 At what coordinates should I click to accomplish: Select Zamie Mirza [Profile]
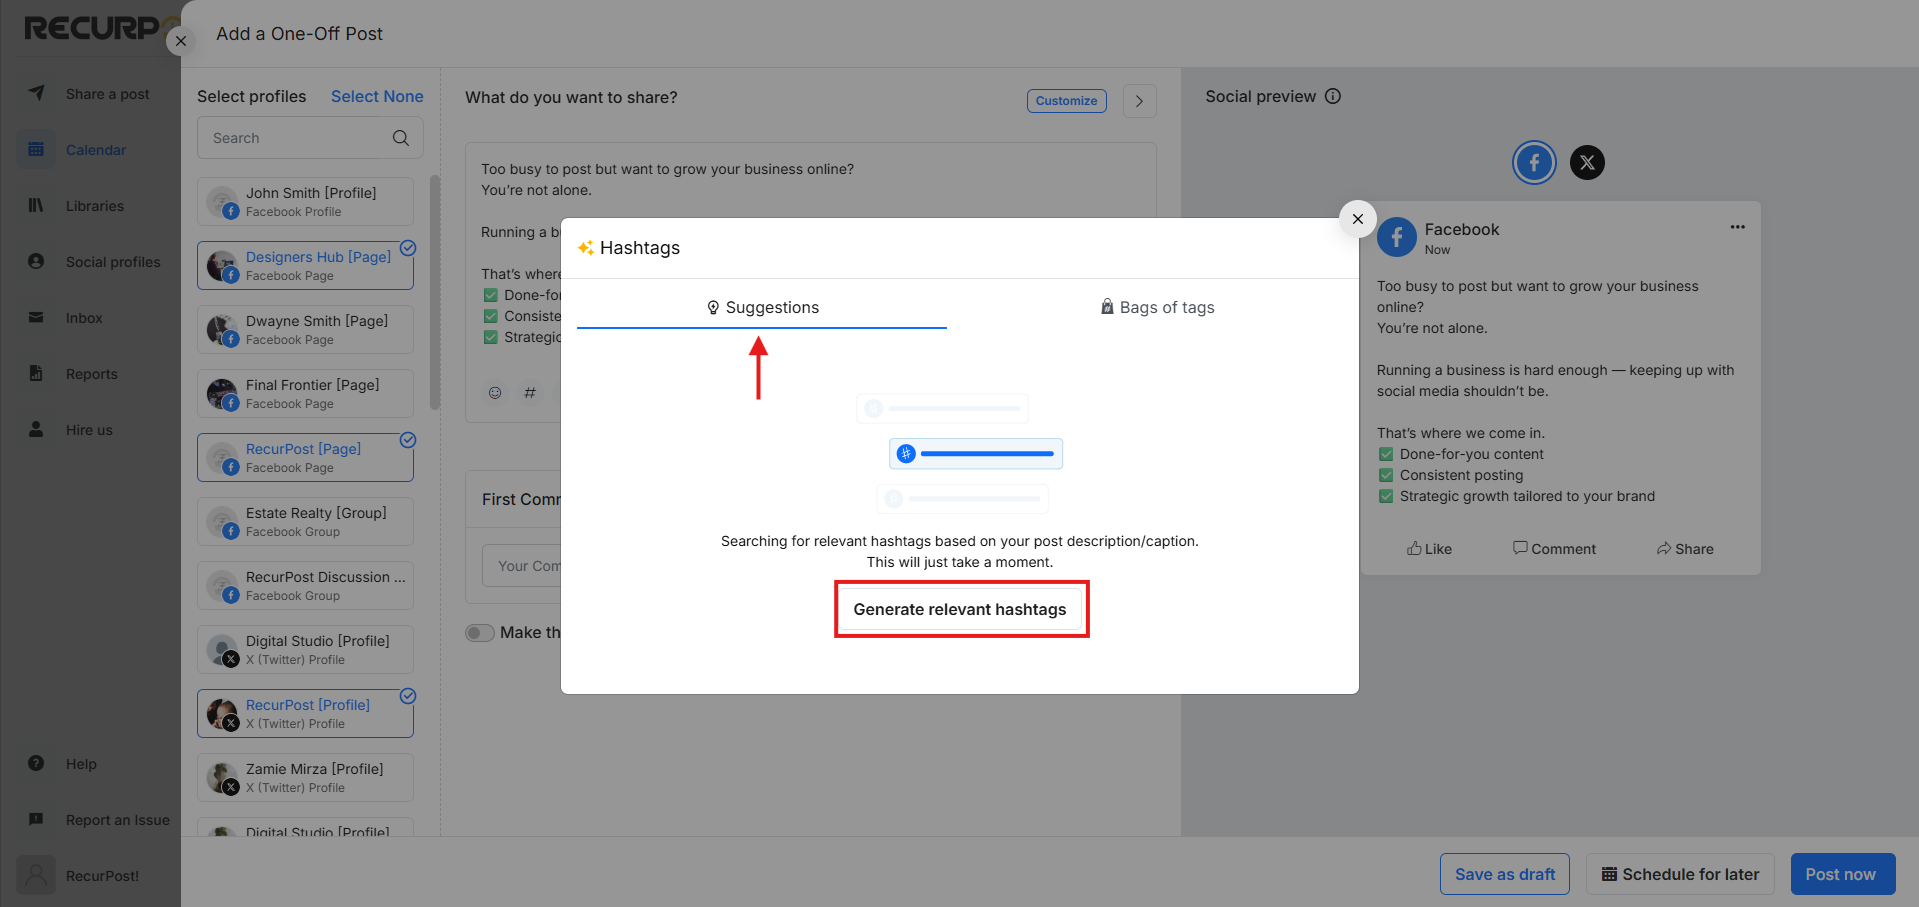pyautogui.click(x=305, y=778)
